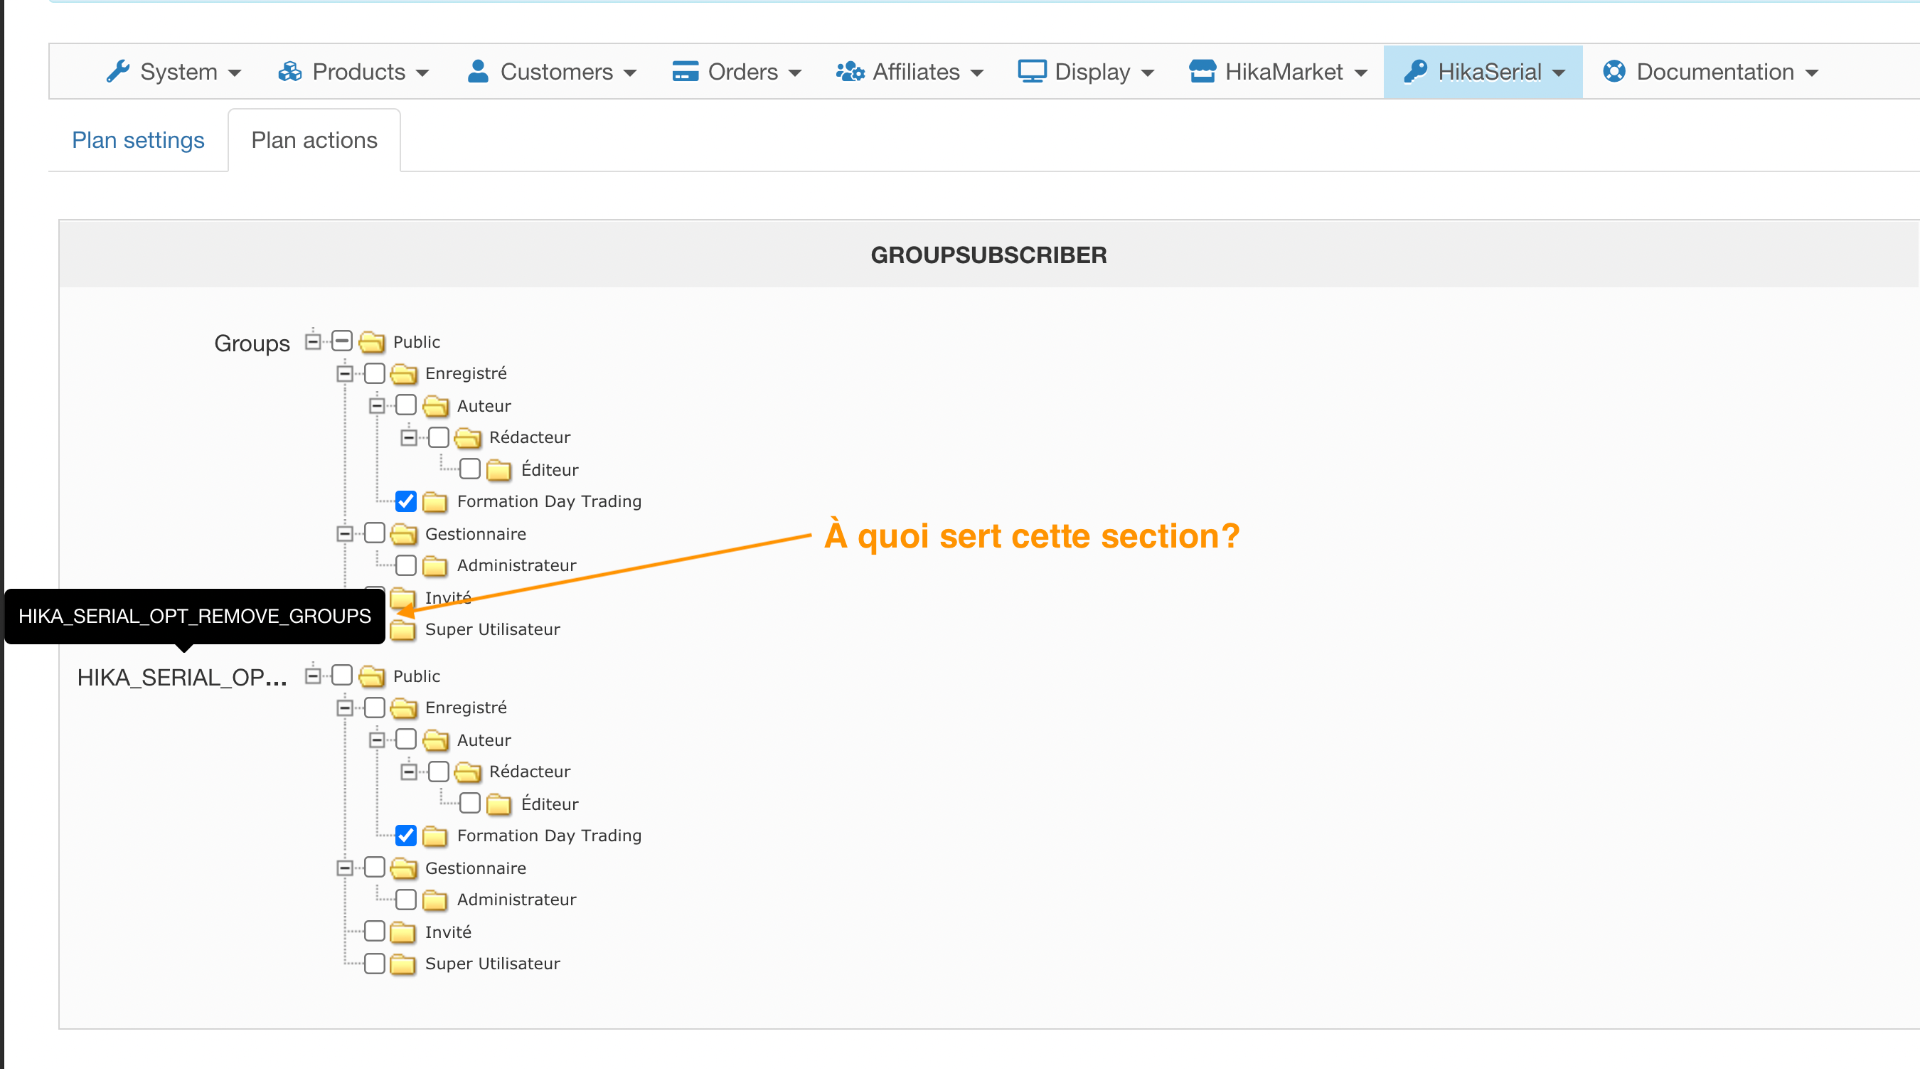Click the Orders credit card icon
This screenshot has width=1920, height=1069.
coord(685,71)
